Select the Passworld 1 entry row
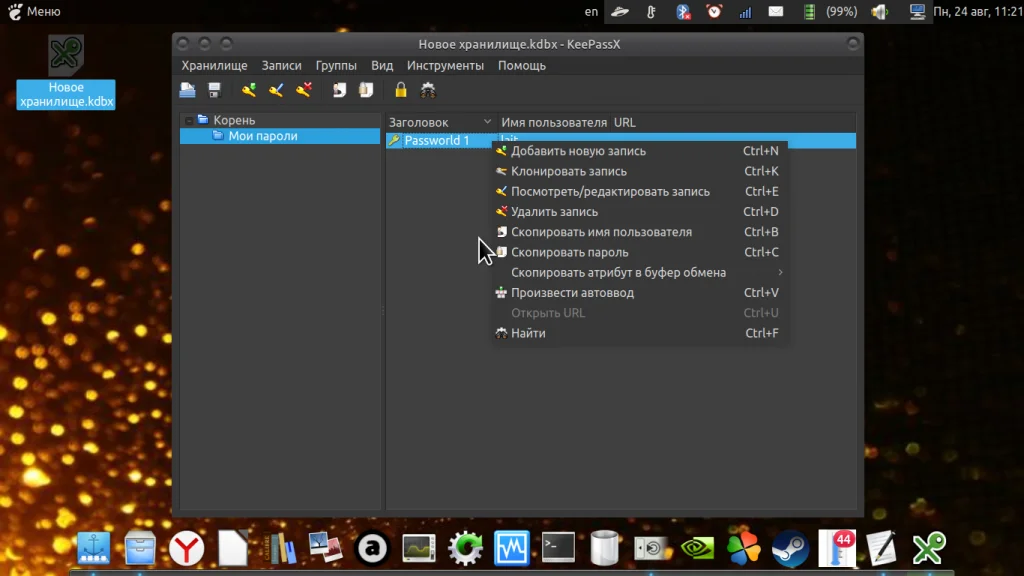Screen dimensions: 1024x576 pos(436,141)
